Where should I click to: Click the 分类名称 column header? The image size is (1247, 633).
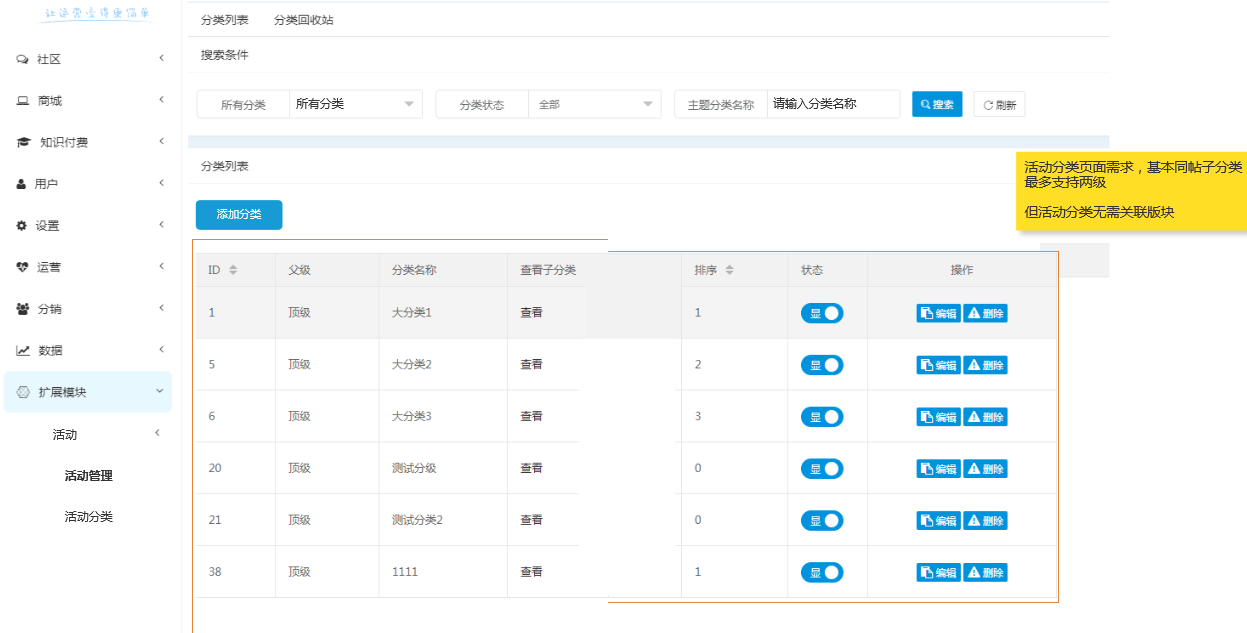414,271
